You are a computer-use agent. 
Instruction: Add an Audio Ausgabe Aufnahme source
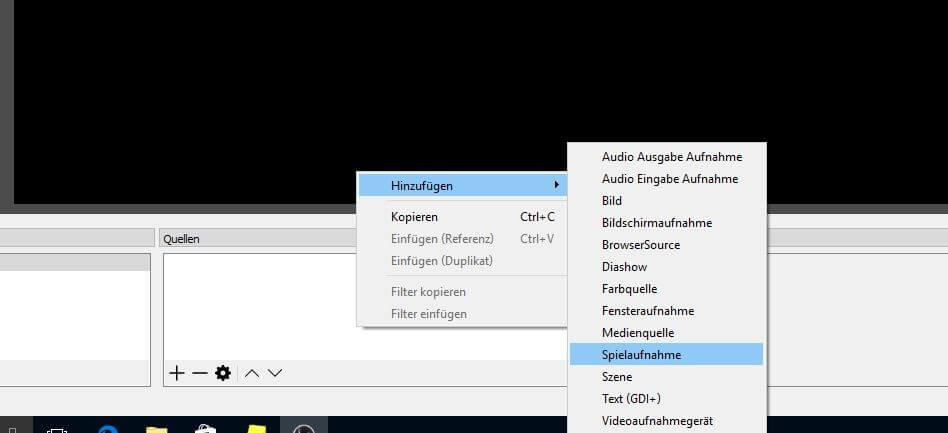coord(671,156)
